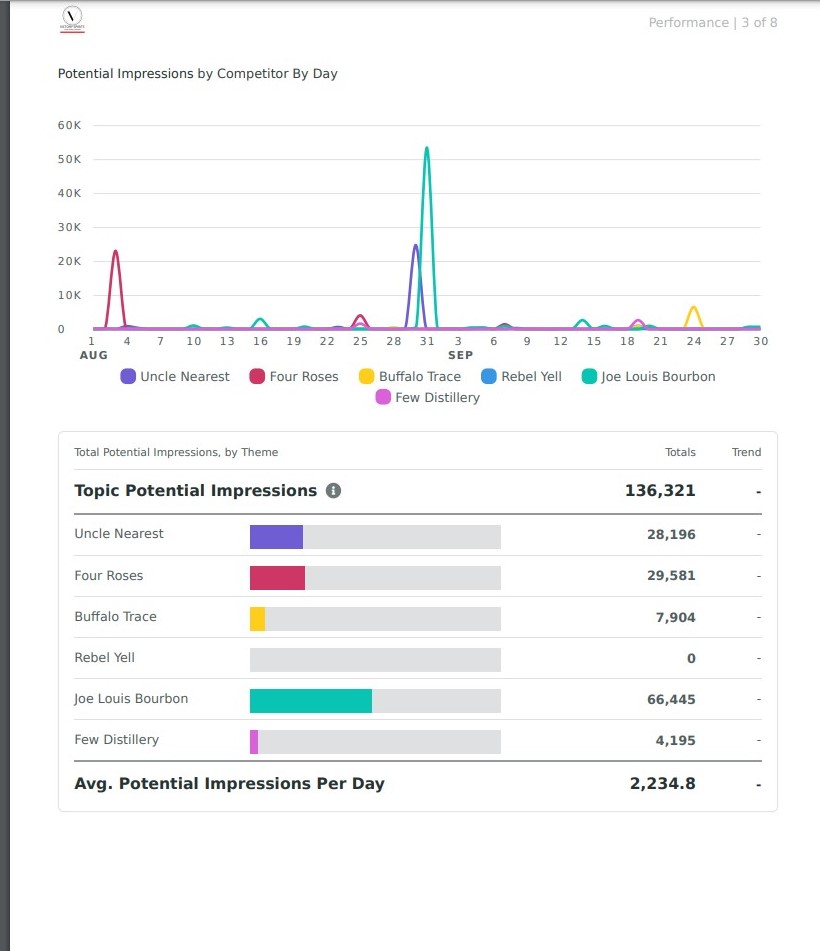This screenshot has height=951, width=820.
Task: Click the value 29,581
Action: [671, 576]
